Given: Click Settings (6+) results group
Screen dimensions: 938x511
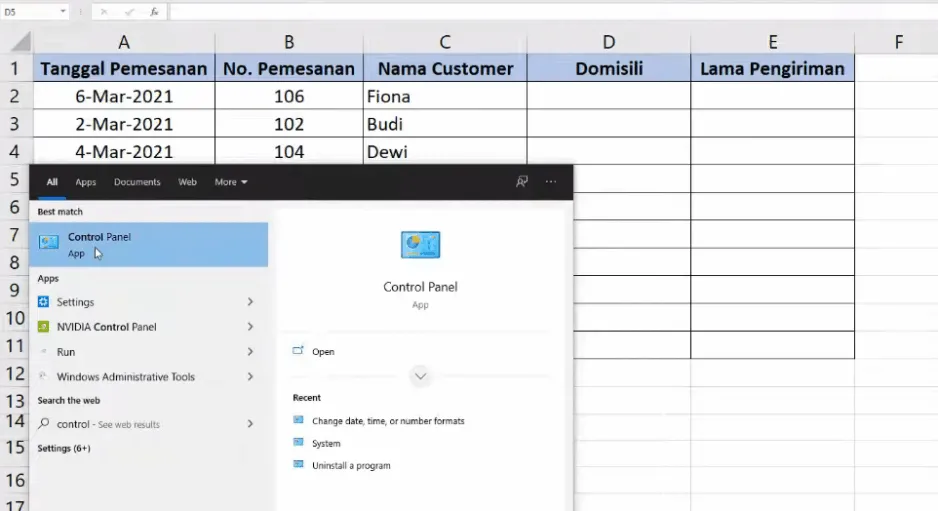Looking at the screenshot, I should (64, 448).
